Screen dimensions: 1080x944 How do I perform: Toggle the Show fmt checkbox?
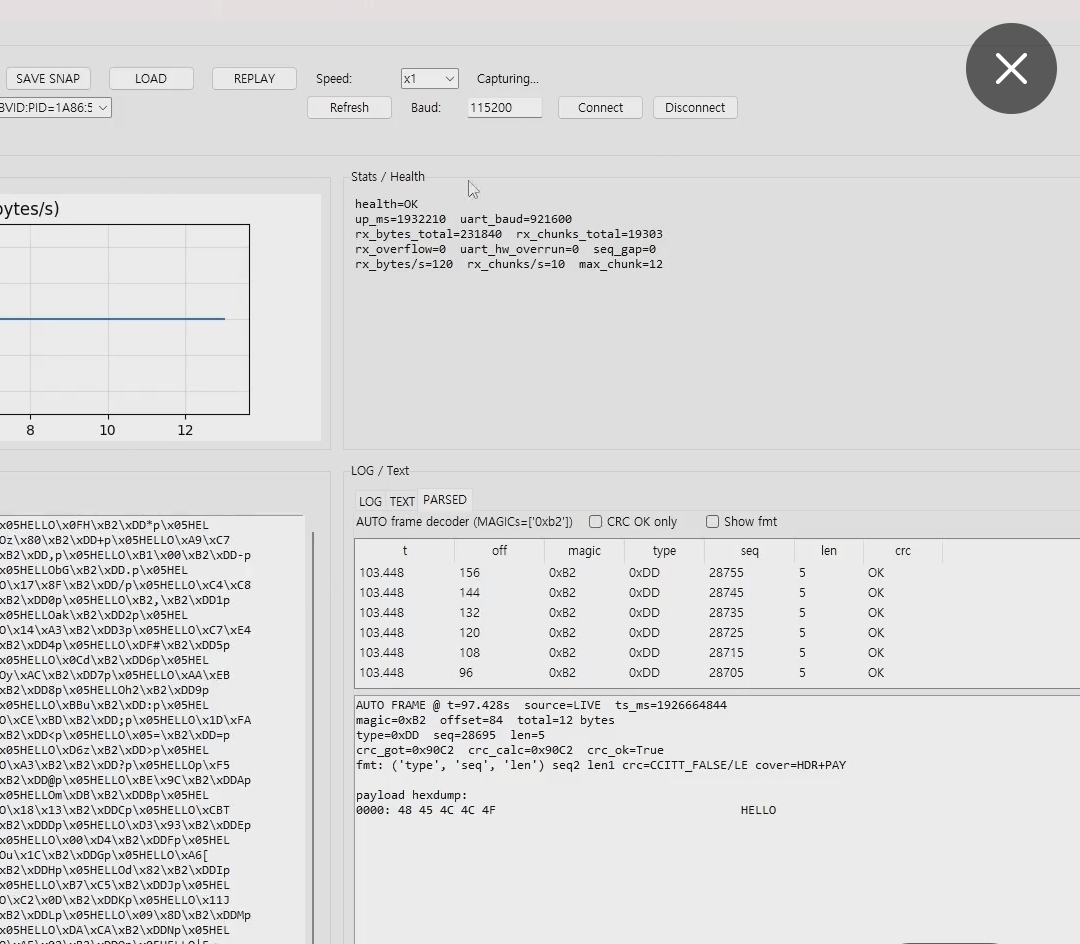pyautogui.click(x=712, y=521)
